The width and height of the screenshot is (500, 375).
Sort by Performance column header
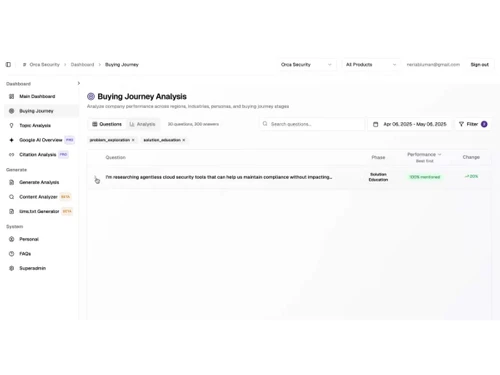pos(424,155)
